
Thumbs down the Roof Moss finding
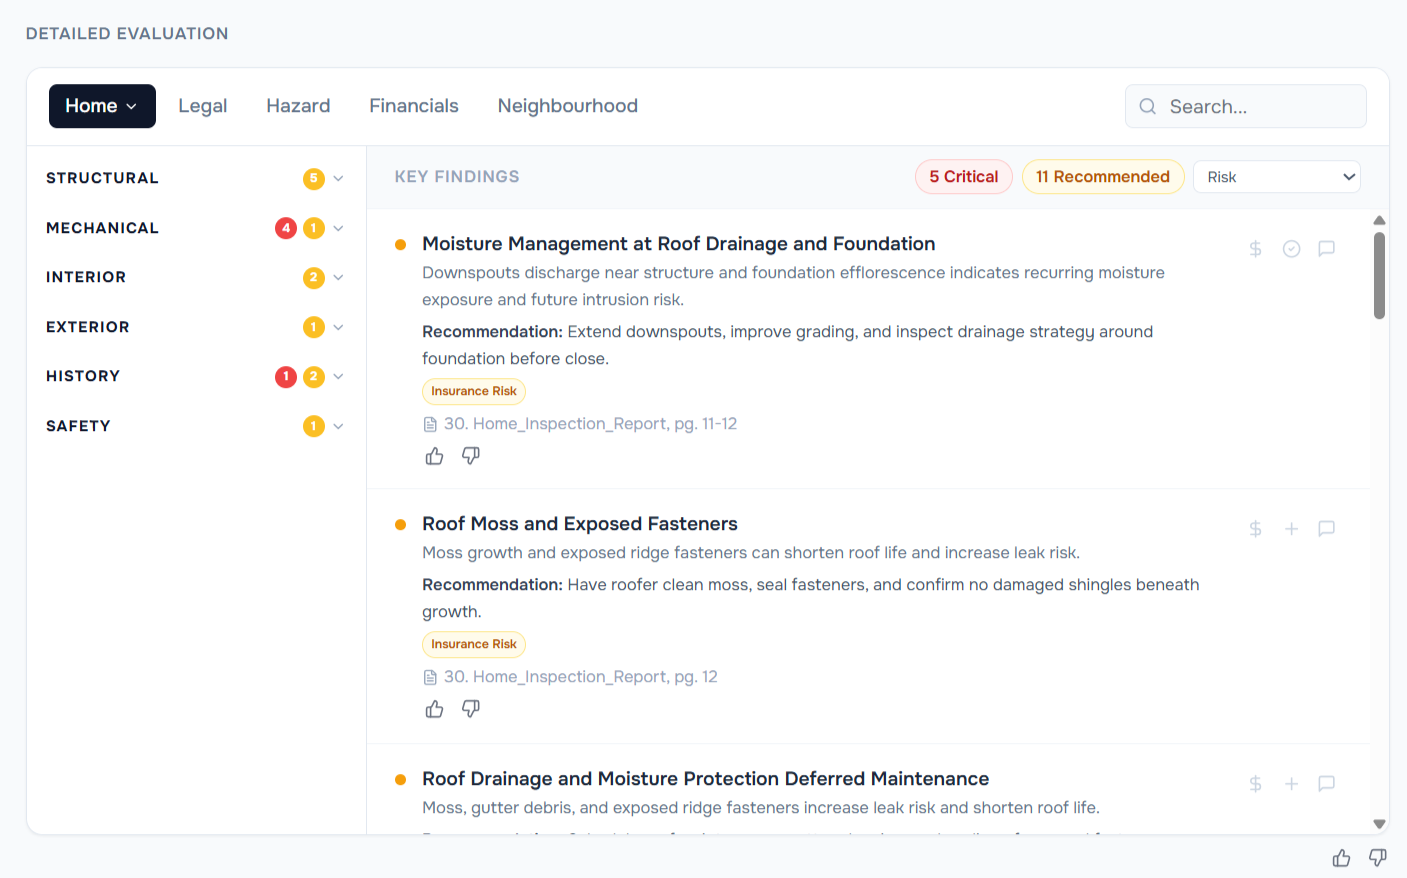(471, 709)
